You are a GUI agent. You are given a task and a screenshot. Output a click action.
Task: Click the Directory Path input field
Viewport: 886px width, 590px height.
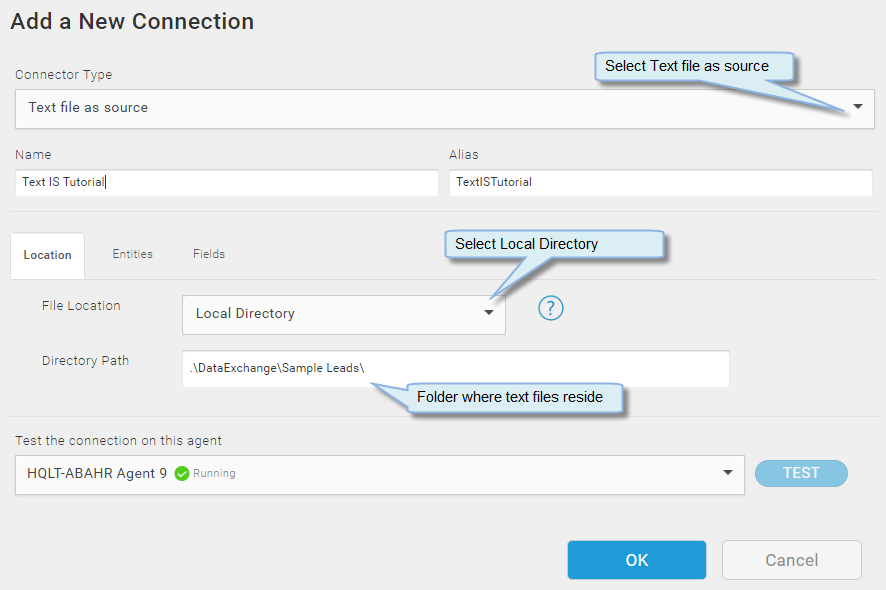tap(455, 368)
